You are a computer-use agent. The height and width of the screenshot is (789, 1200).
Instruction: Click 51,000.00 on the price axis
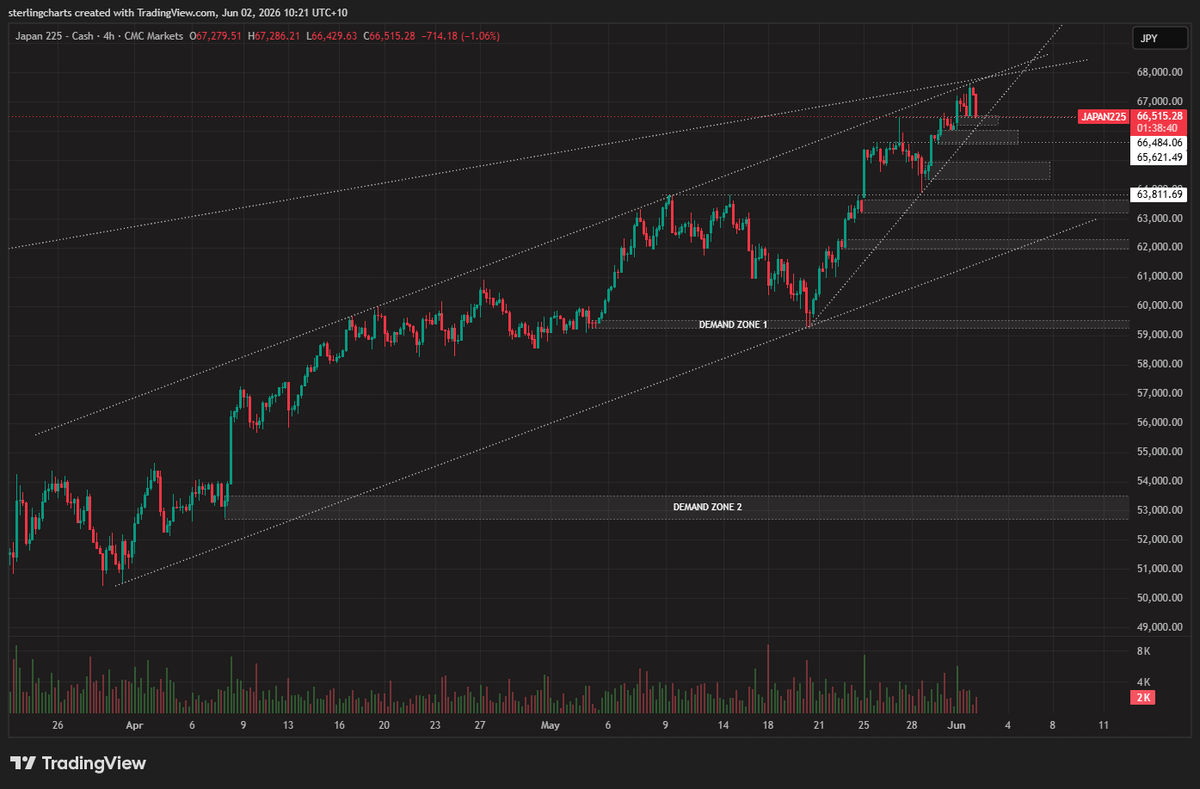(1160, 569)
